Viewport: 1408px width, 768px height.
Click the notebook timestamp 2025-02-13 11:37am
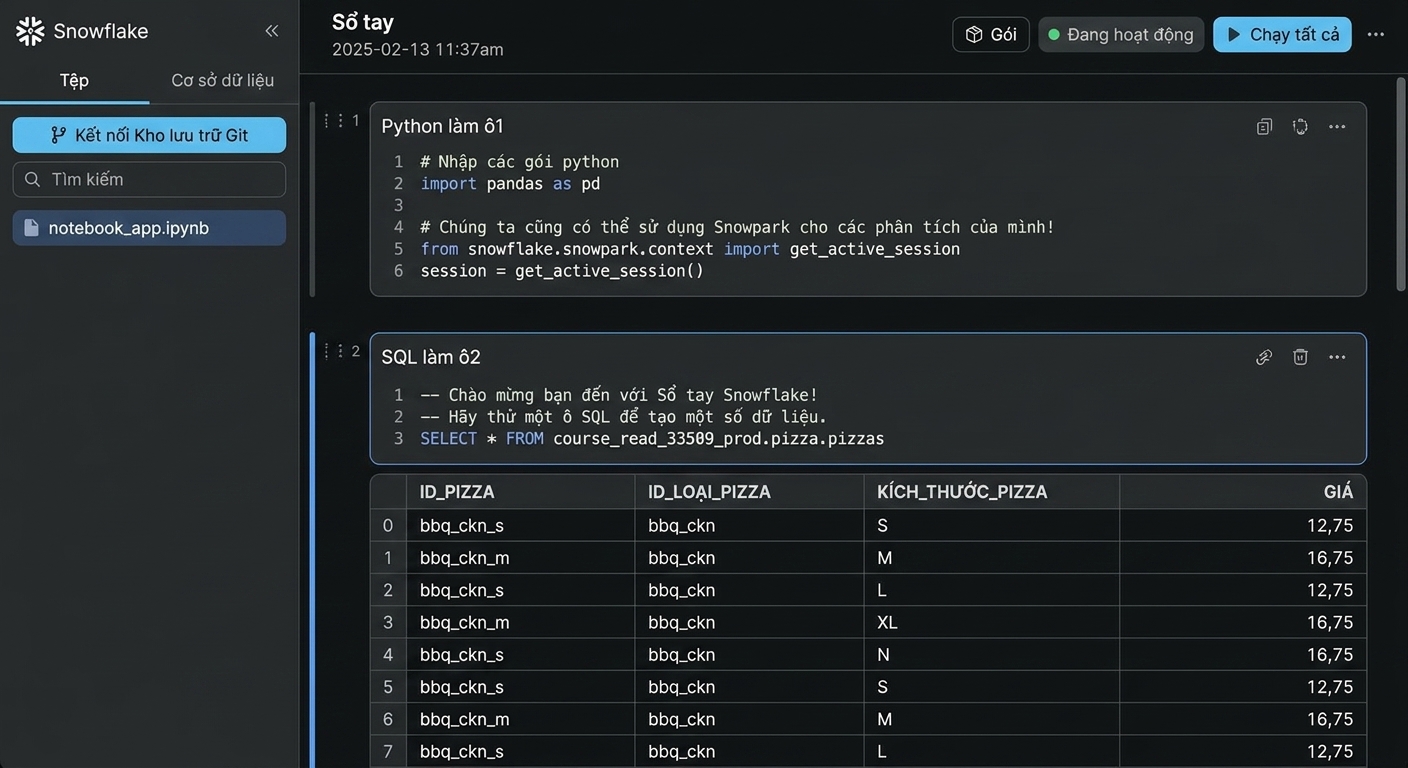[x=417, y=49]
